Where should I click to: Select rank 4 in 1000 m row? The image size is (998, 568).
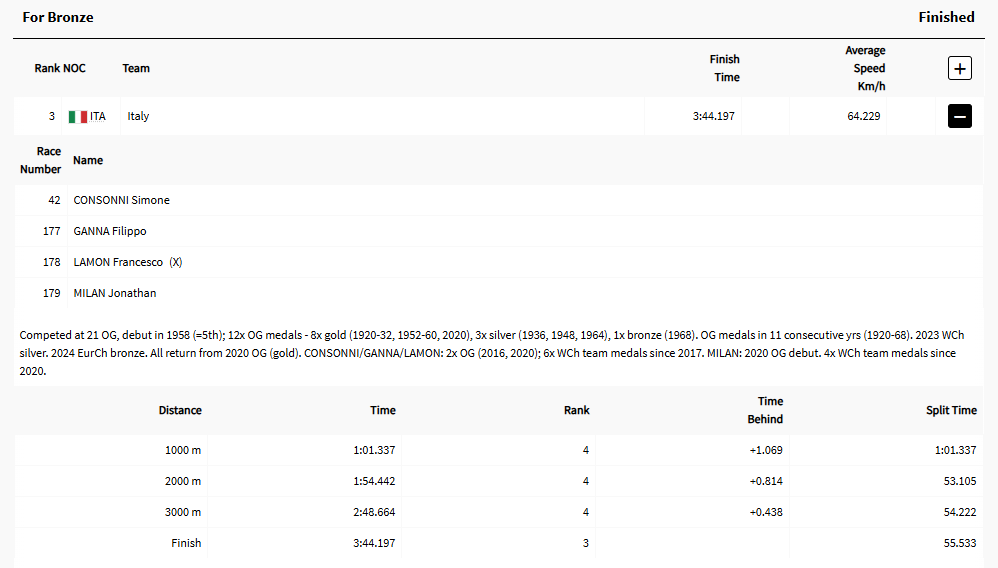586,450
